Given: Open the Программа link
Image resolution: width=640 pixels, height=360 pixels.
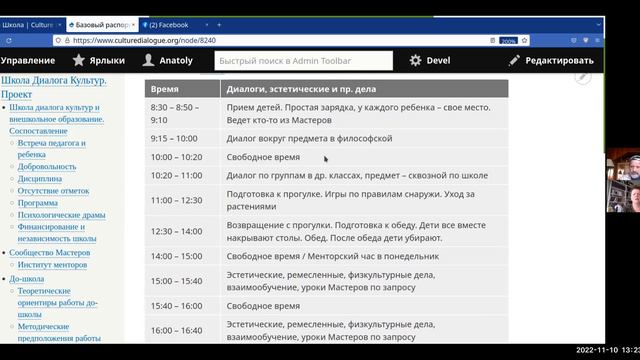Looking at the screenshot, I should [x=38, y=203].
